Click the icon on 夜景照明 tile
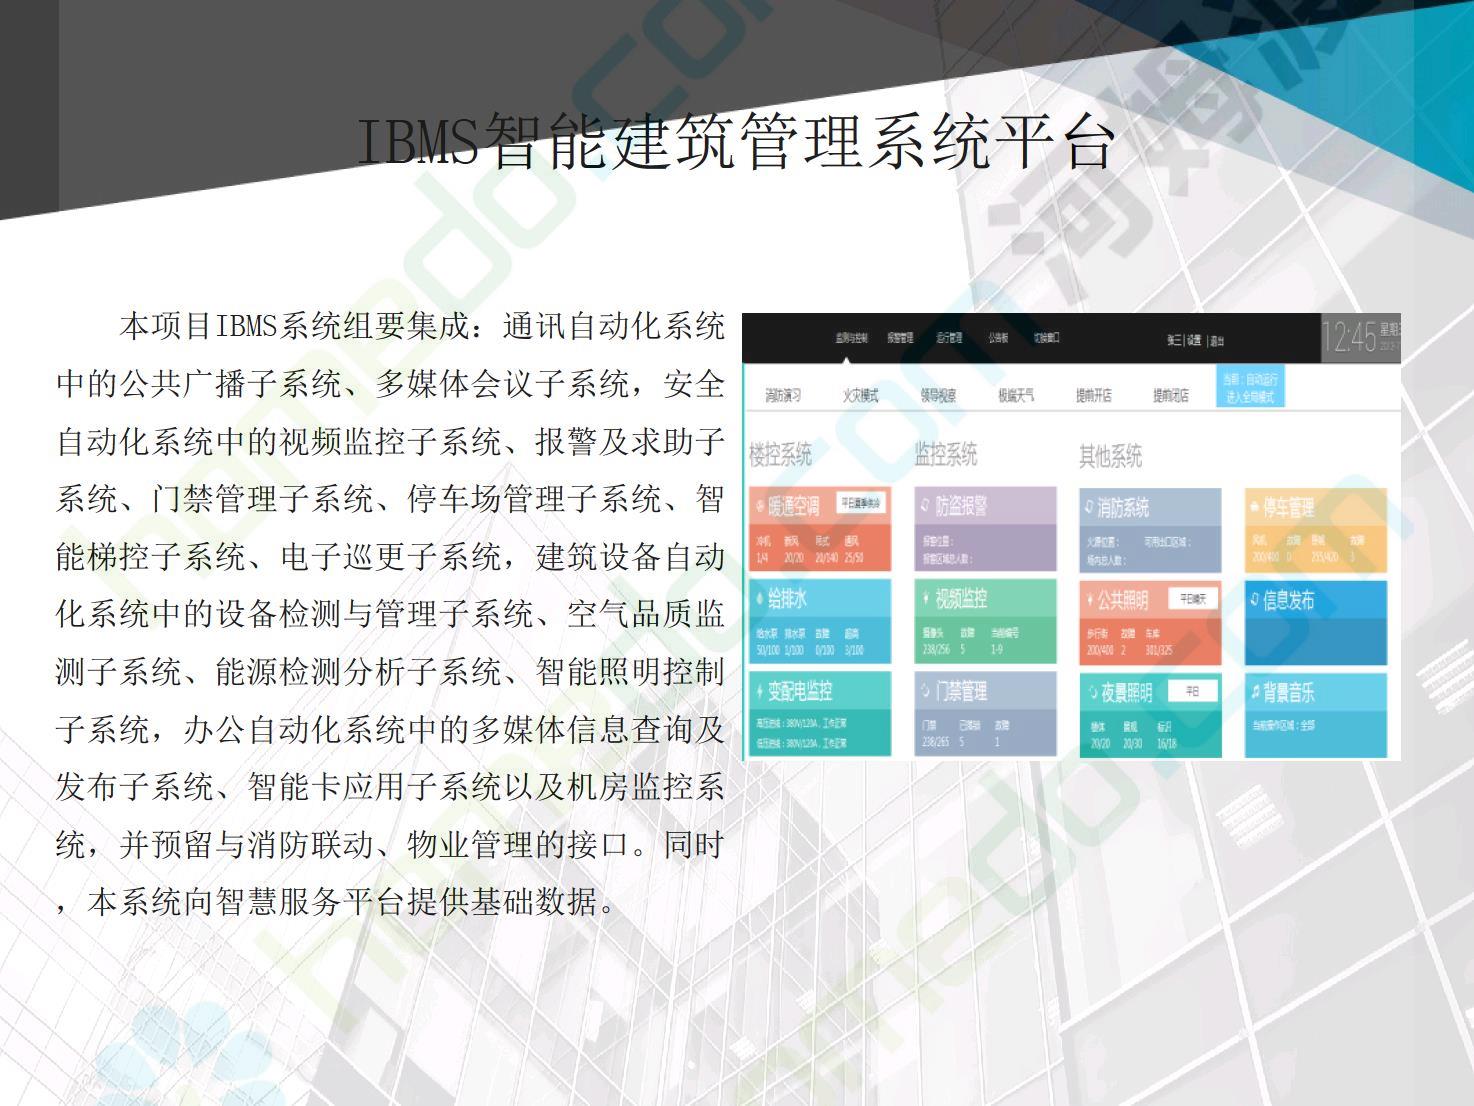The width and height of the screenshot is (1474, 1106). coord(1092,692)
